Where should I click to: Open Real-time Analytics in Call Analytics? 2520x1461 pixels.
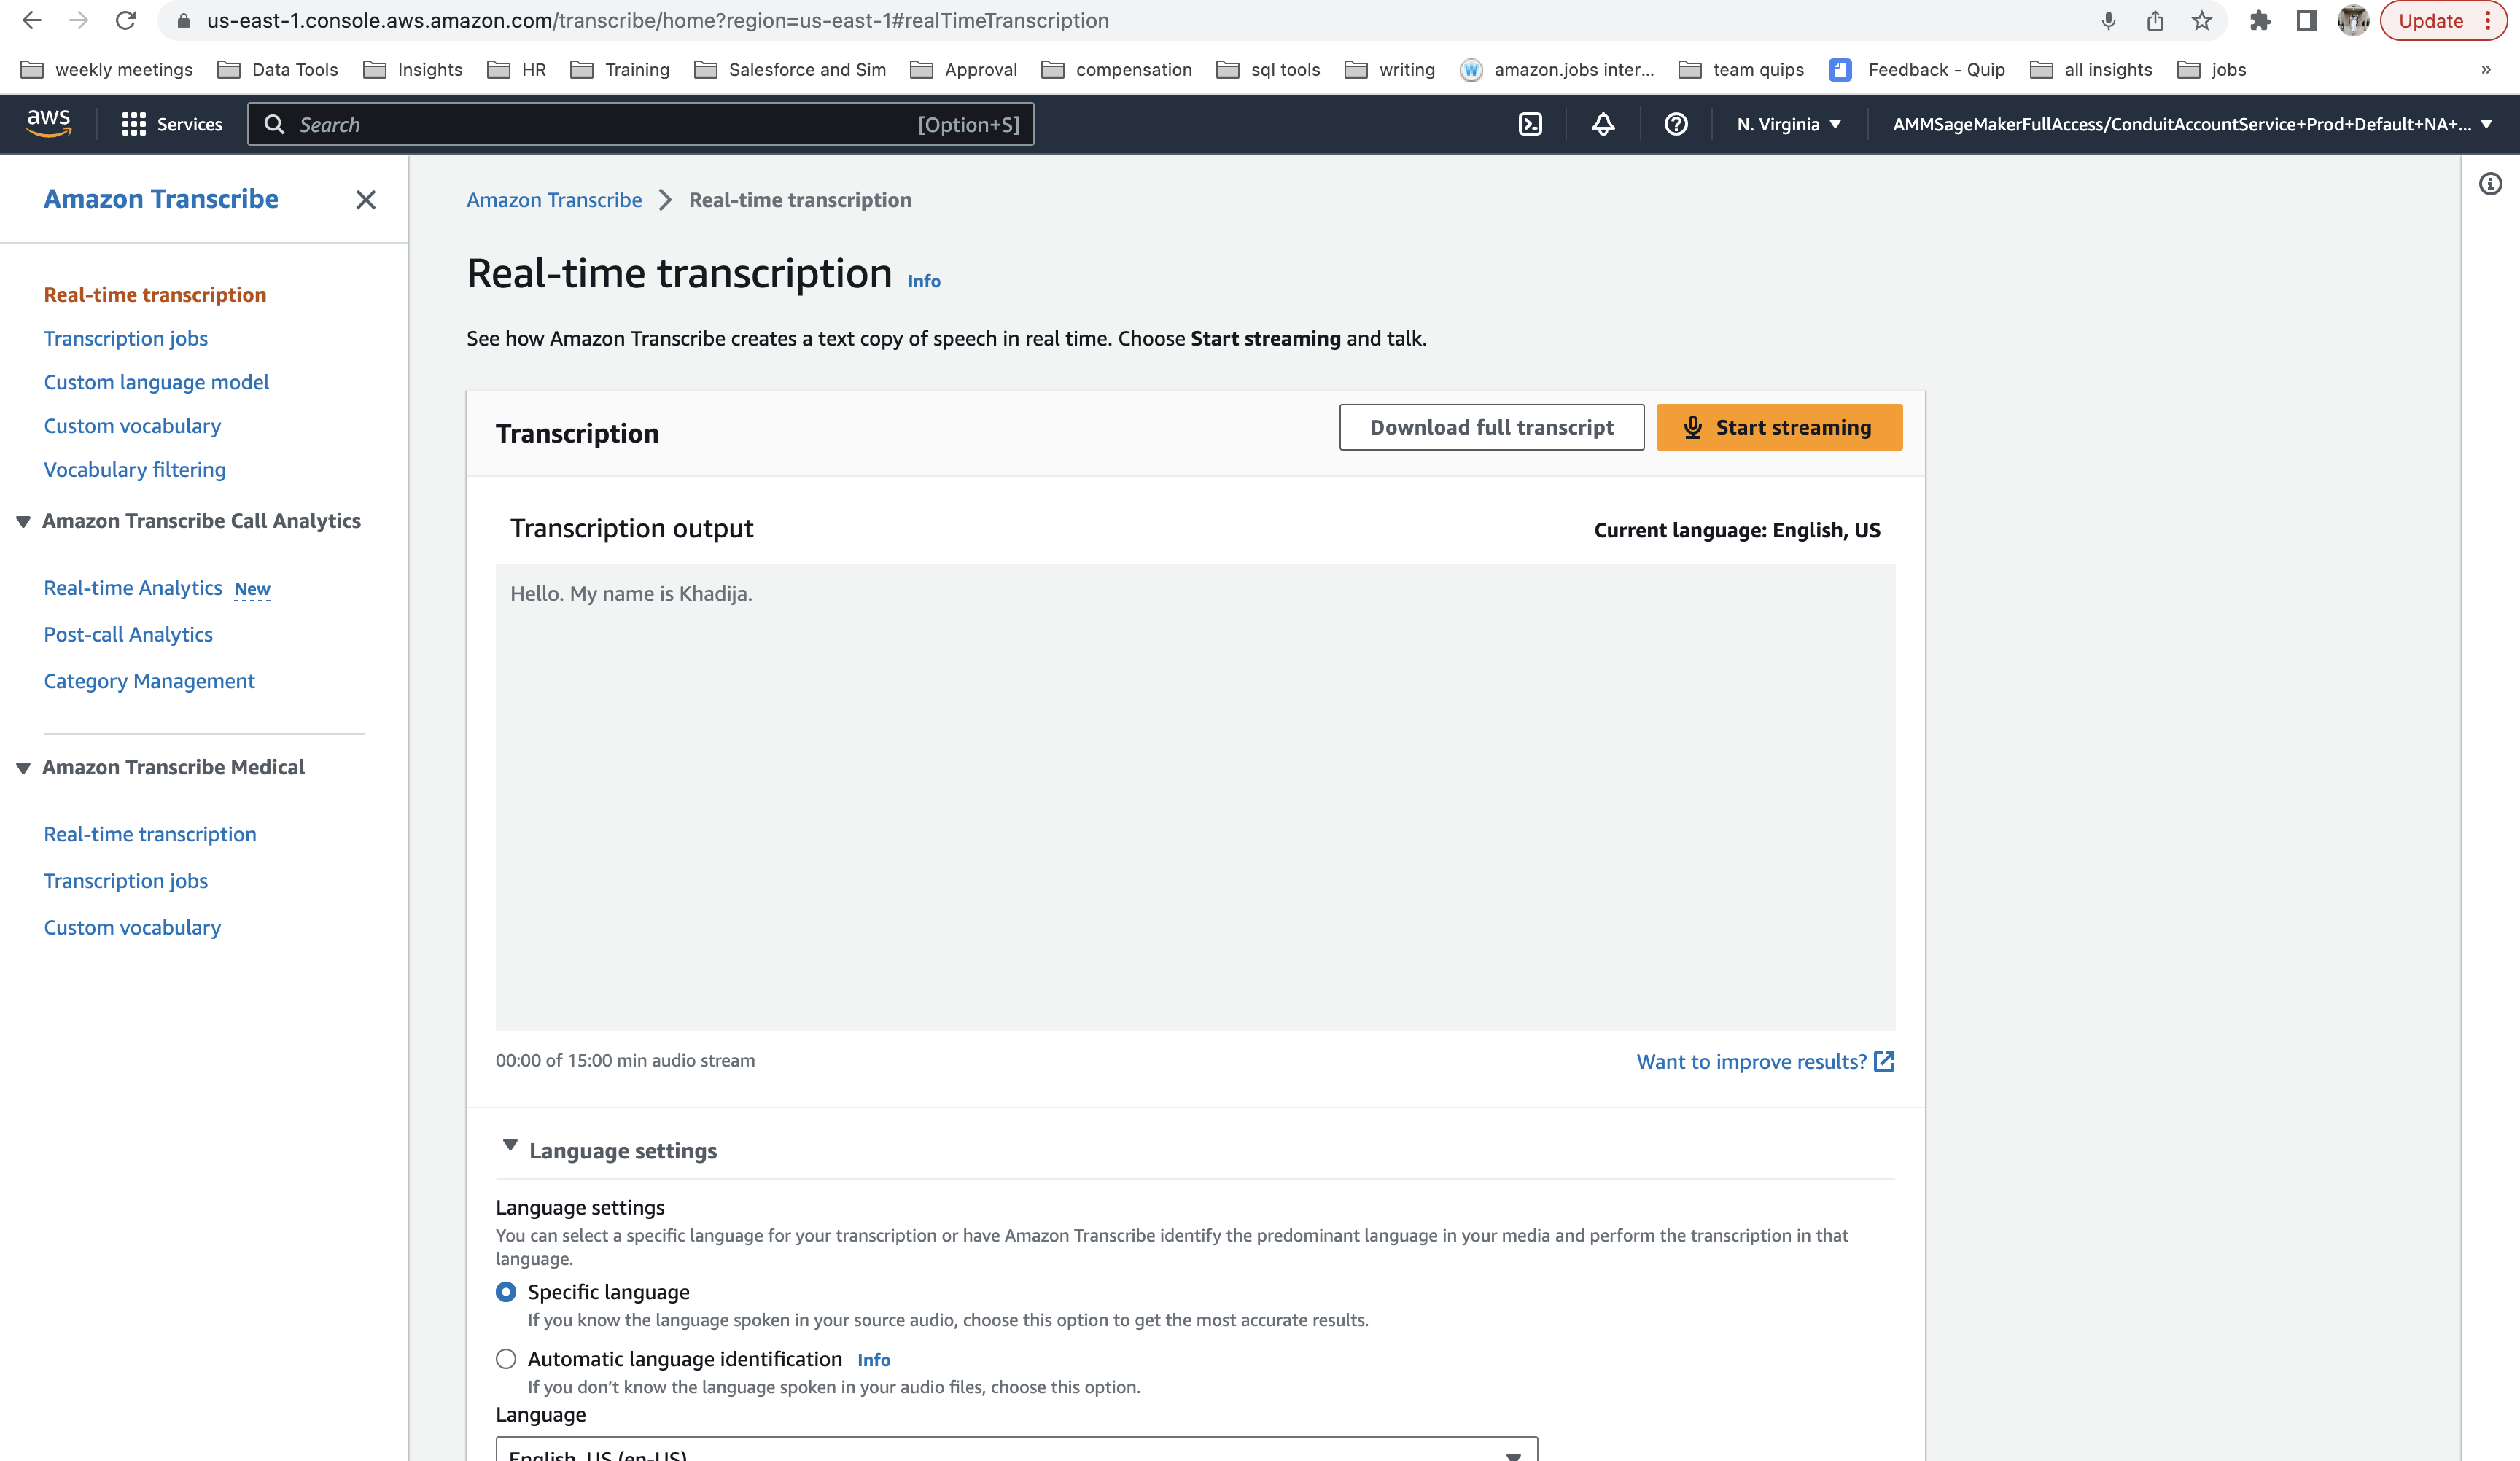click(x=133, y=587)
